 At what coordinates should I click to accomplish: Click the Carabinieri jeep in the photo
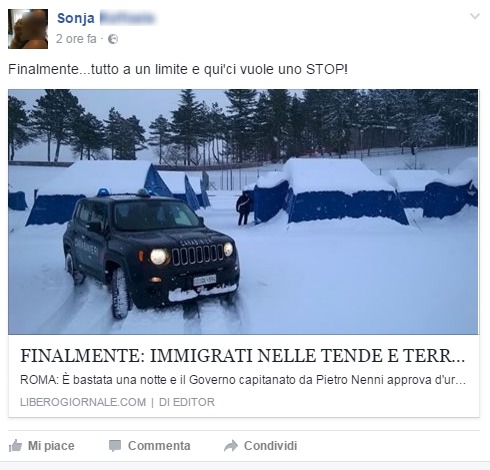coord(151,253)
